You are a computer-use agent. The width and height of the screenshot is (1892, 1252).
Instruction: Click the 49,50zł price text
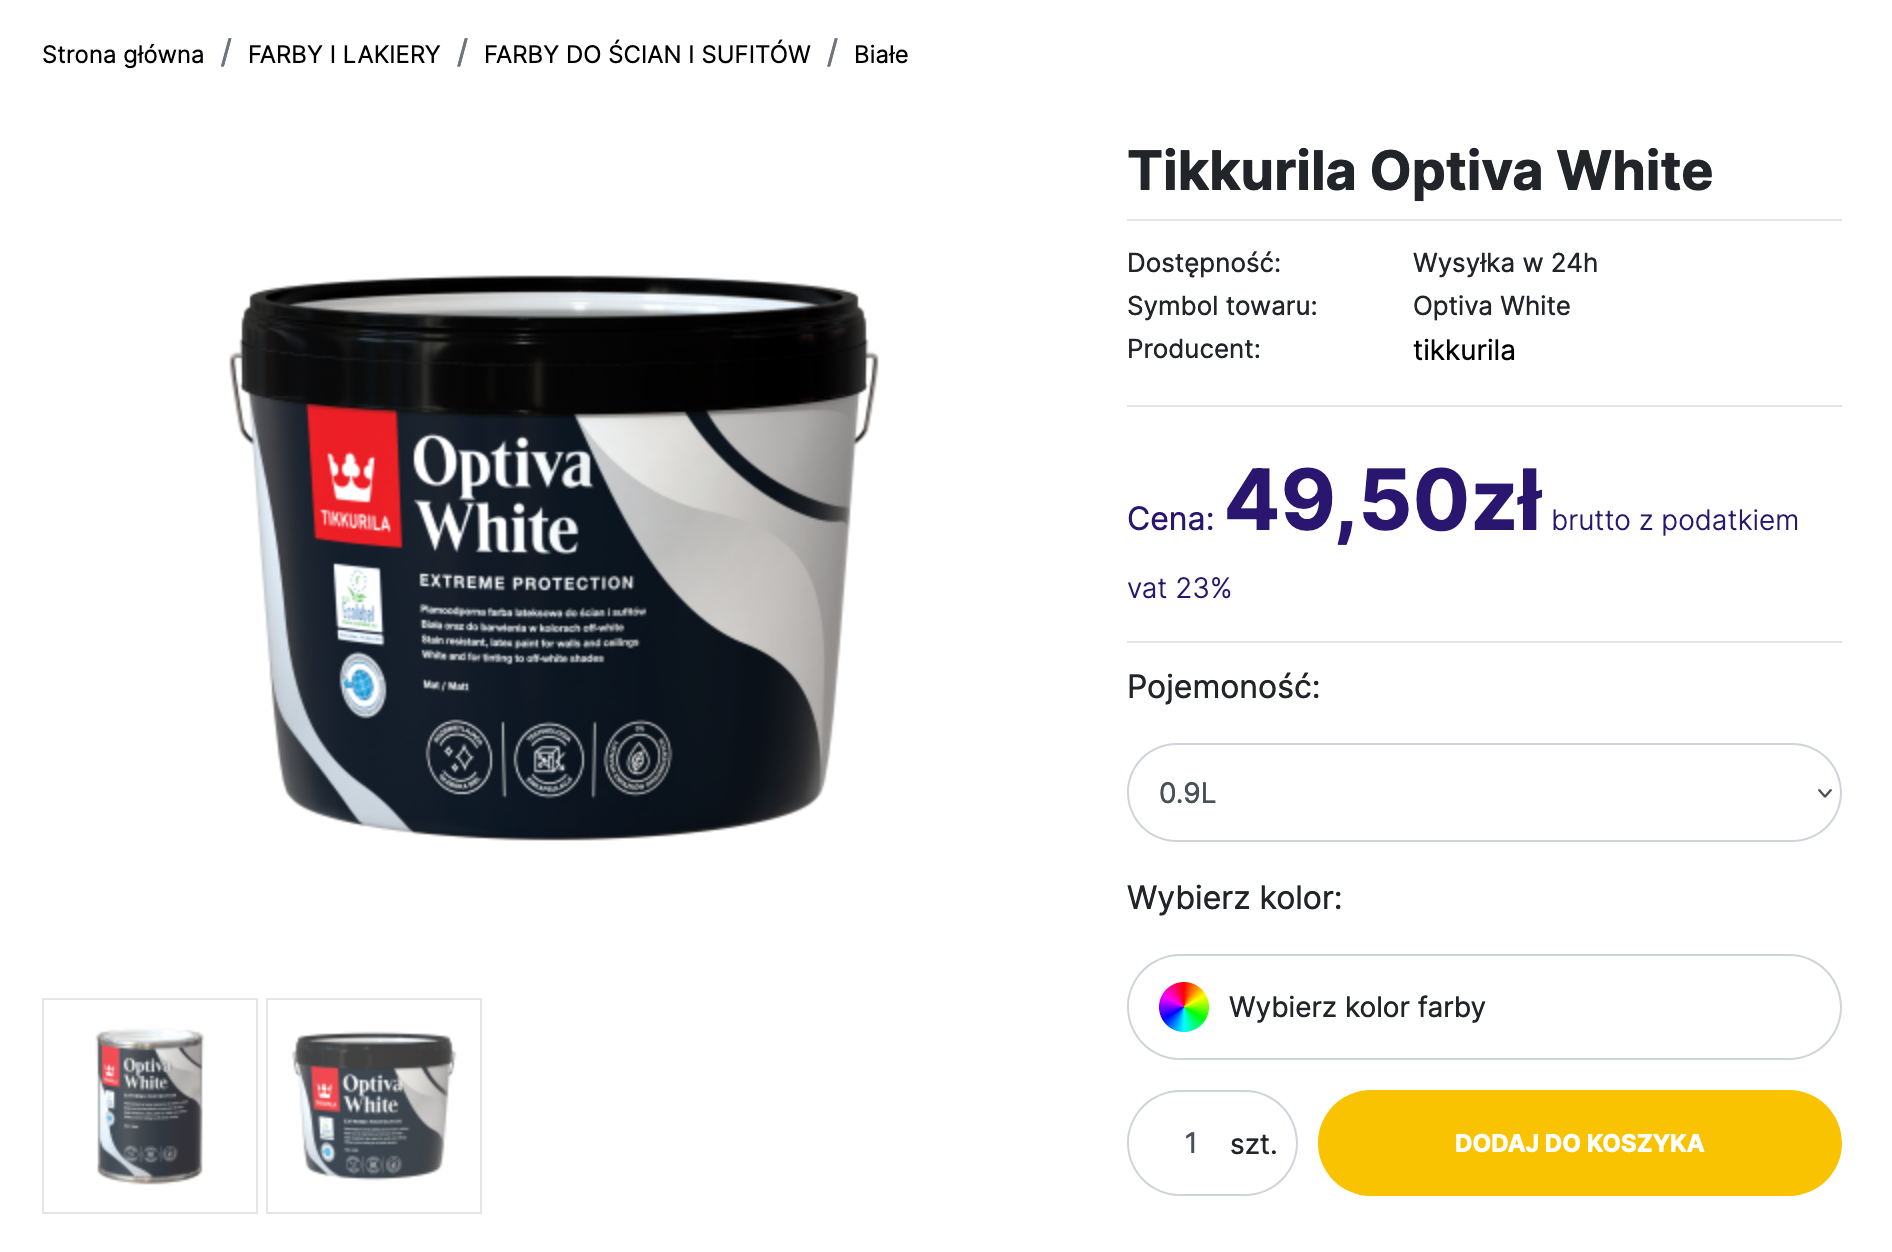click(x=1384, y=500)
